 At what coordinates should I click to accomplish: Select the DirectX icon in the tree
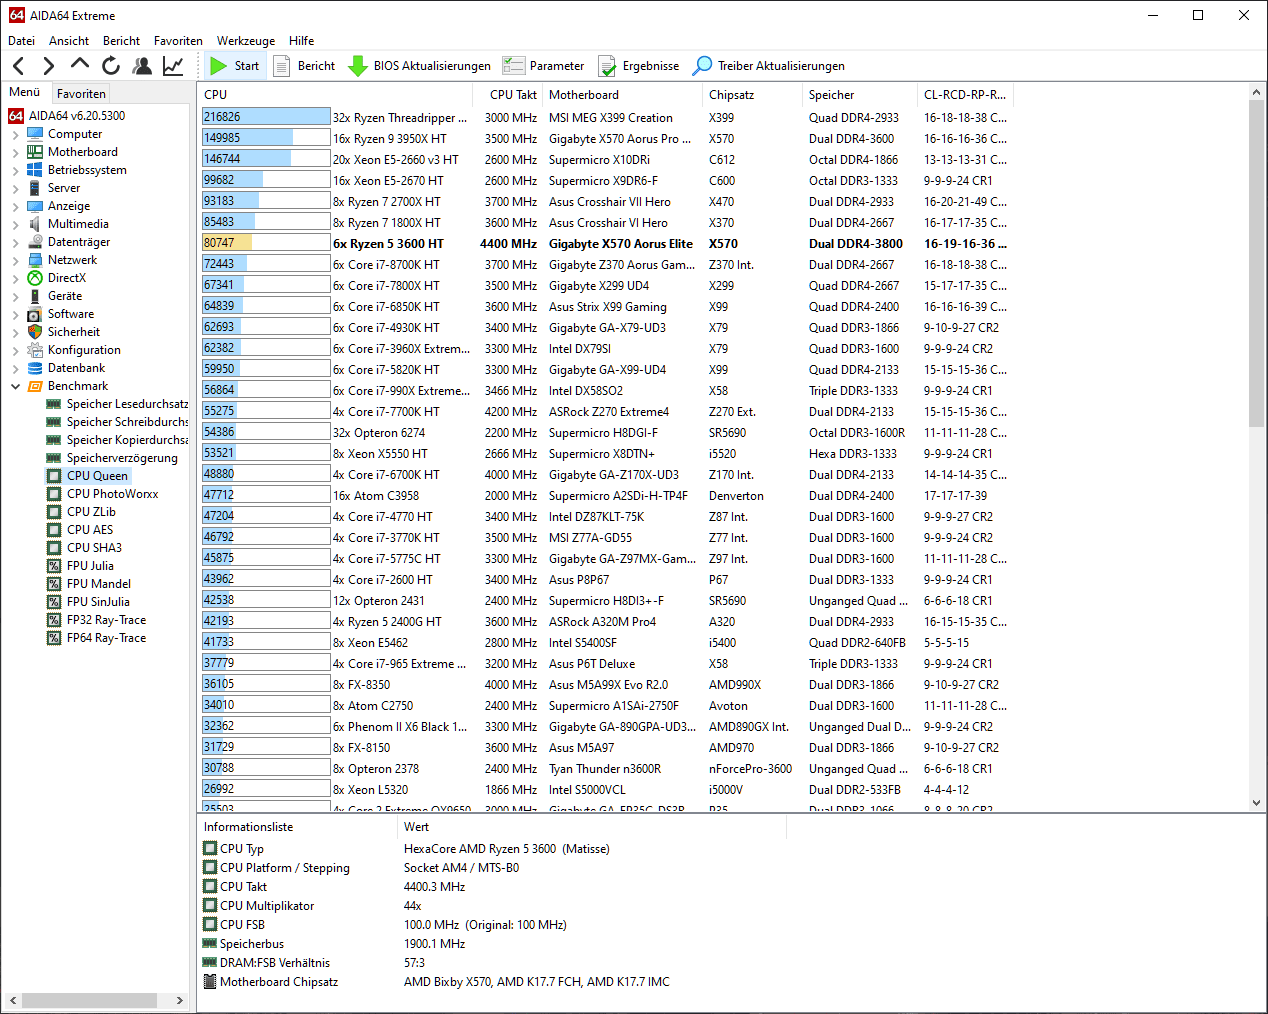pos(35,278)
